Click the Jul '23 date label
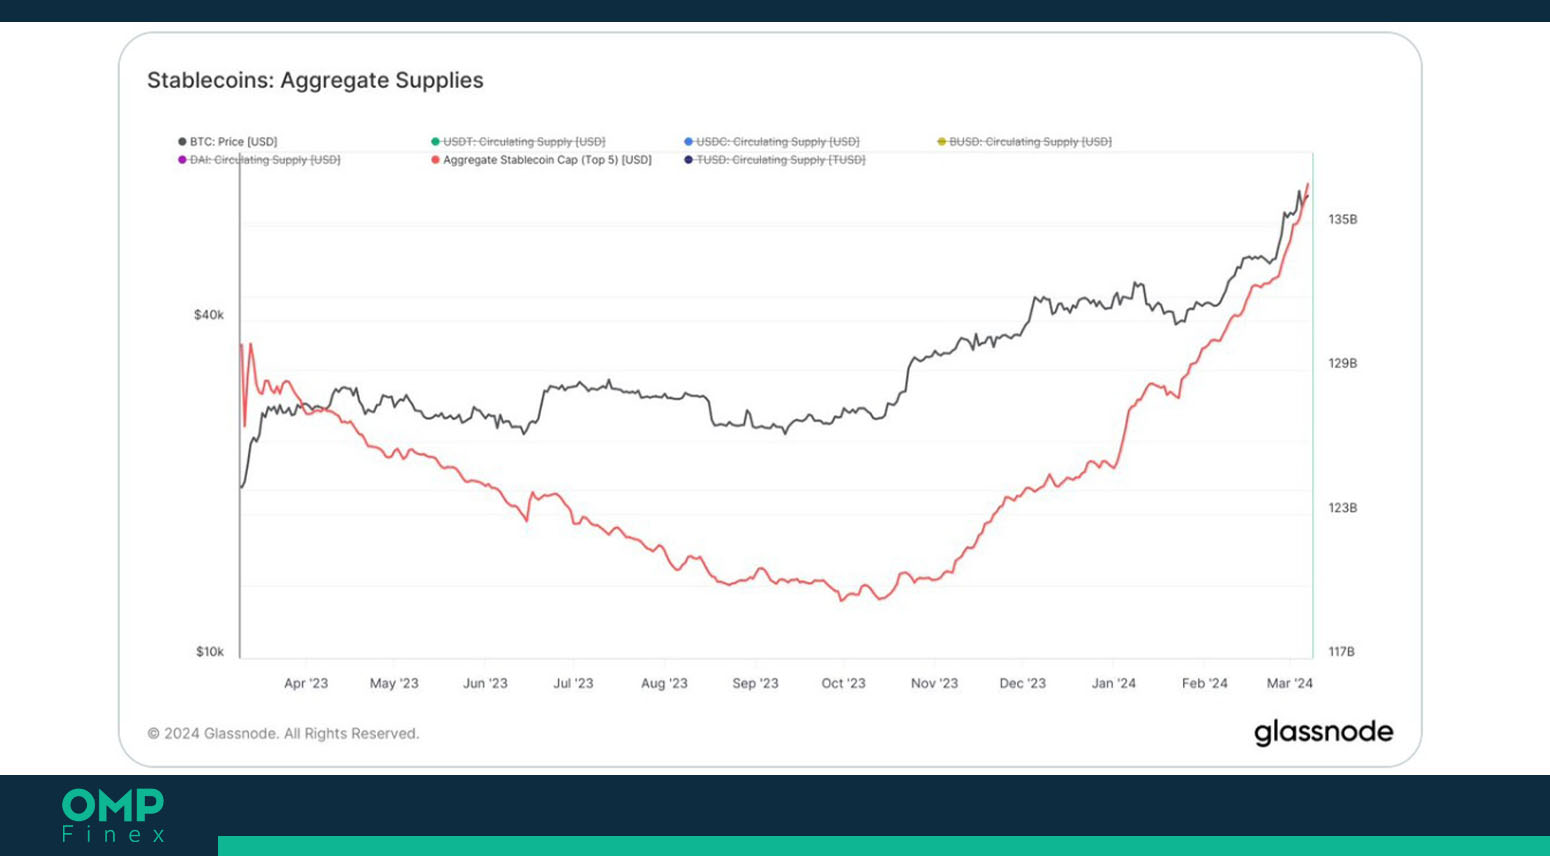Image resolution: width=1550 pixels, height=856 pixels. tap(573, 684)
